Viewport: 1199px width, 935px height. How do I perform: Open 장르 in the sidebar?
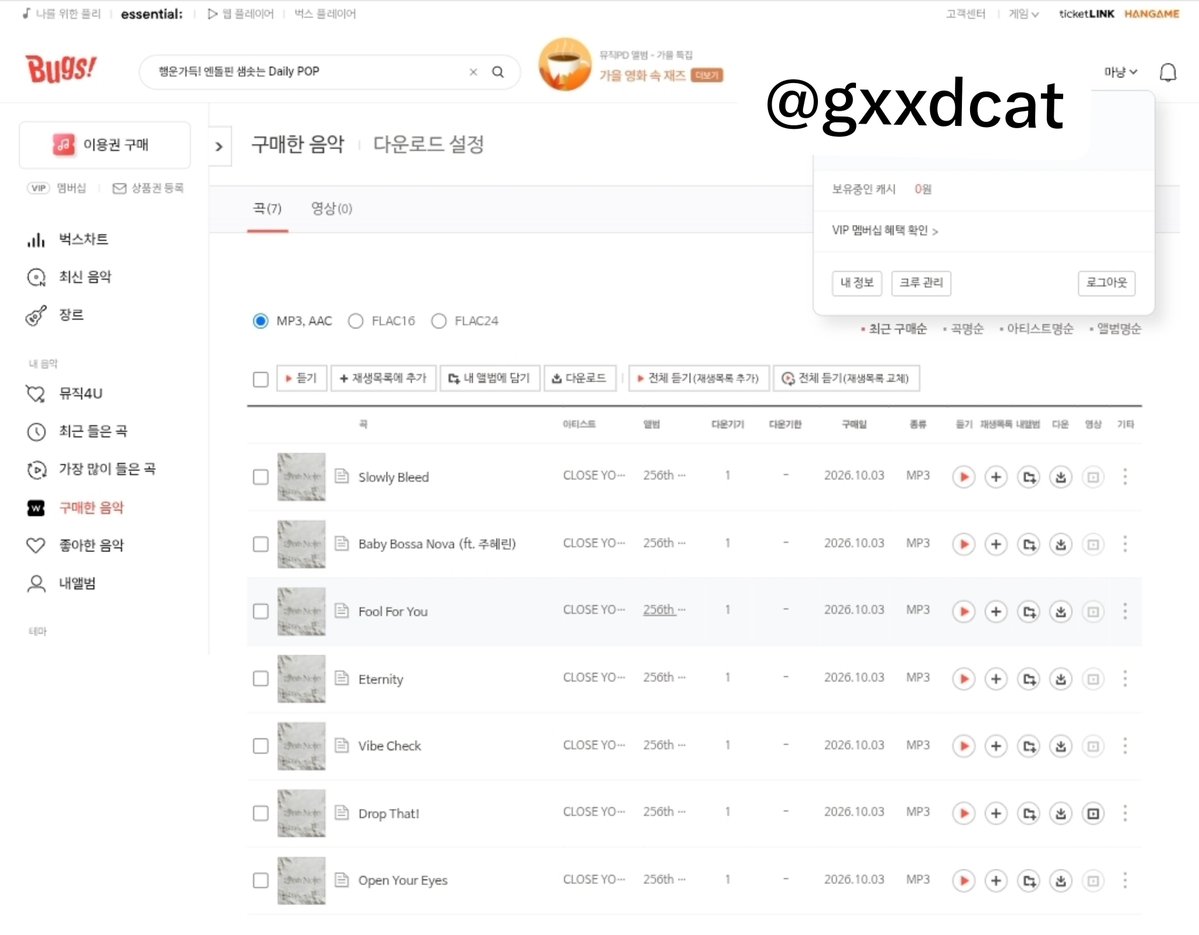click(x=70, y=315)
